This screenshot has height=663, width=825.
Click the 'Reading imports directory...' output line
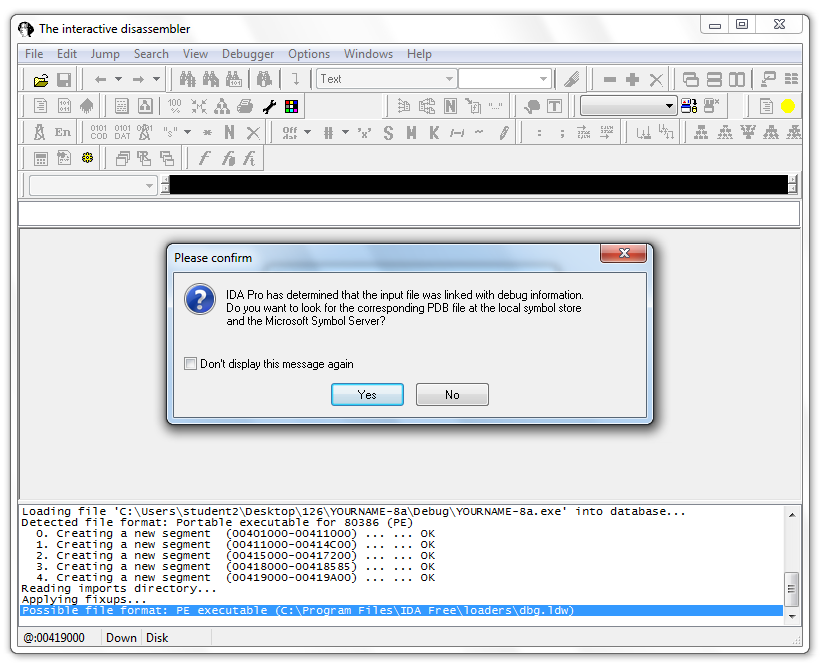(x=119, y=588)
